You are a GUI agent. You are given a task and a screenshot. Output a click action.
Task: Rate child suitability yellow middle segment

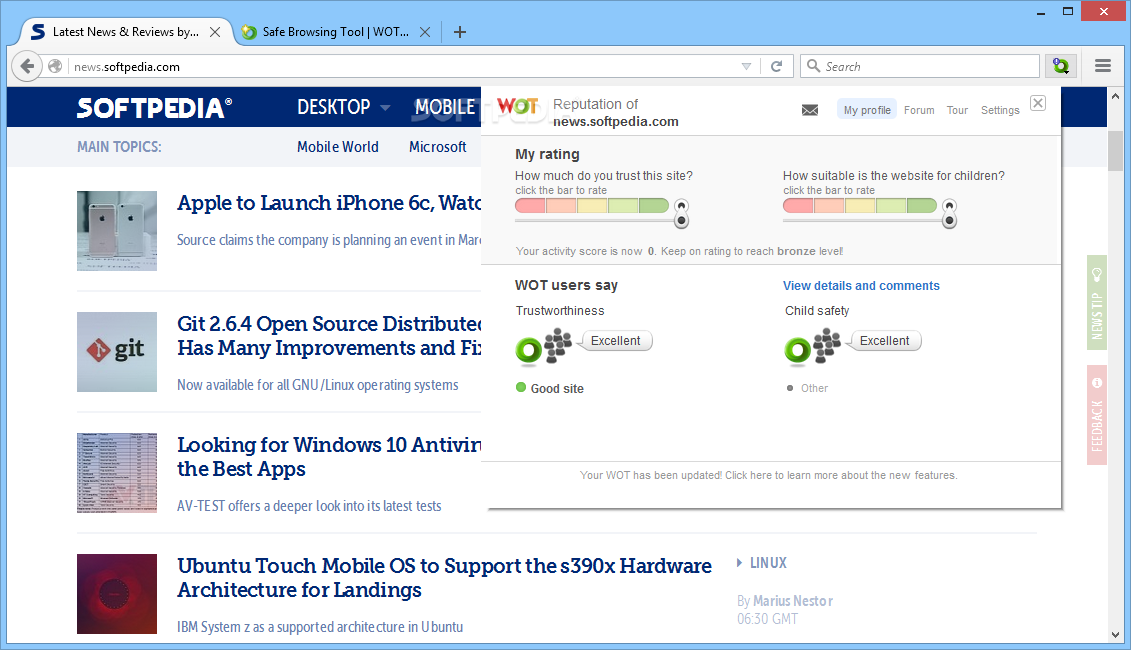click(x=860, y=206)
